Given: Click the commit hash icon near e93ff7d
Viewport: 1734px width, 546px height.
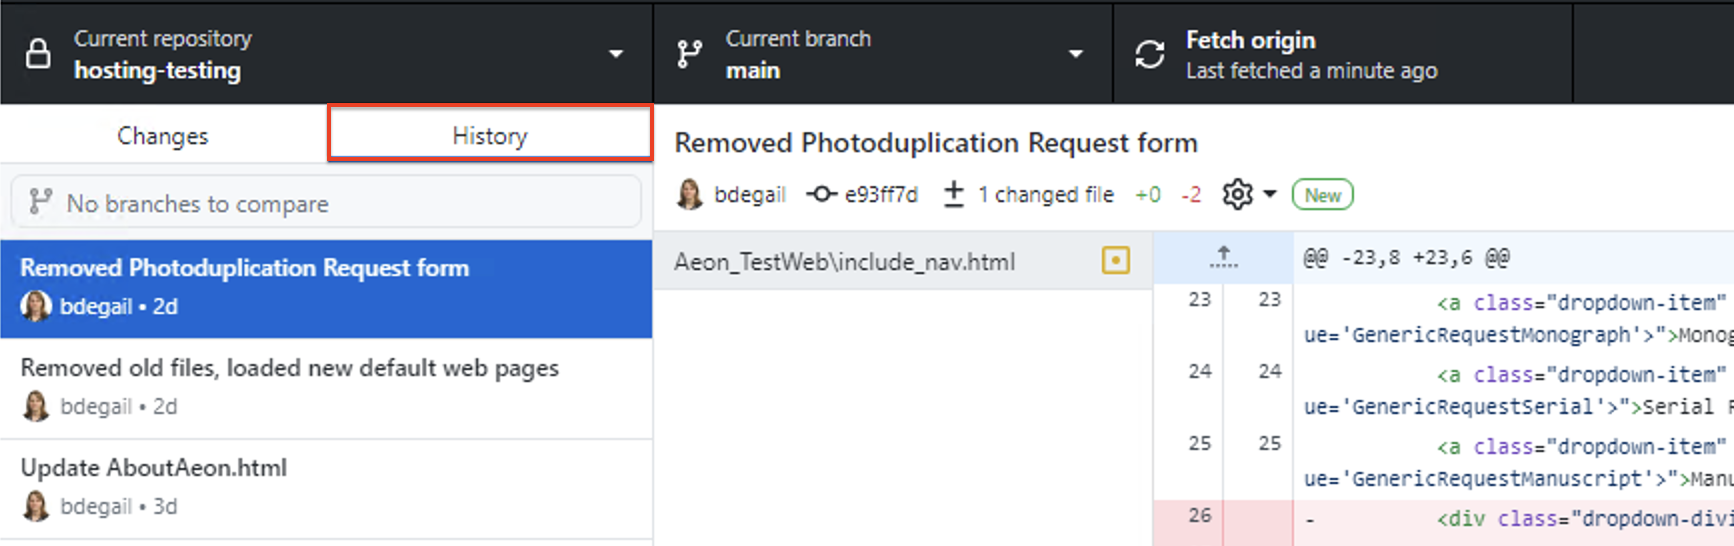Looking at the screenshot, I should (822, 194).
